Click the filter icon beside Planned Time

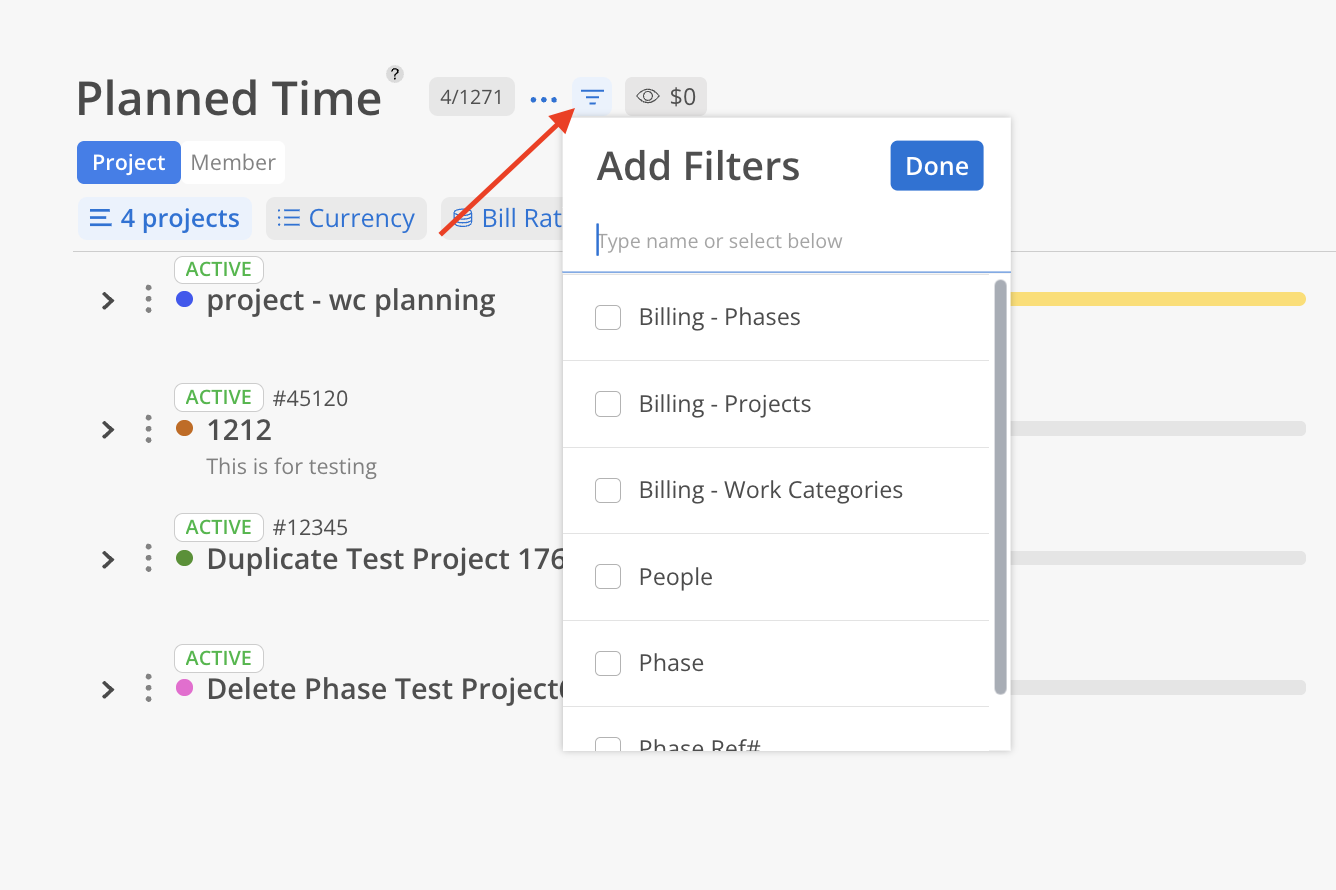[x=592, y=97]
